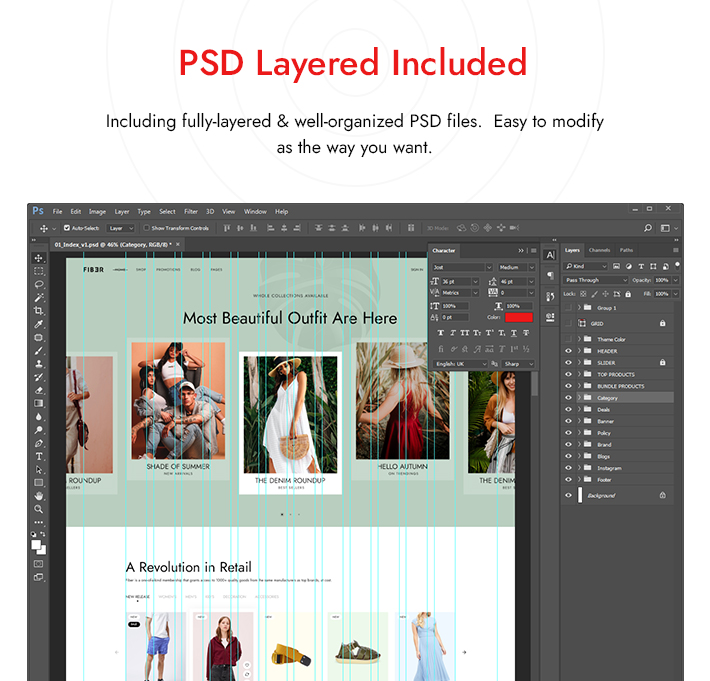Open the Layers panel options menu

676,250
